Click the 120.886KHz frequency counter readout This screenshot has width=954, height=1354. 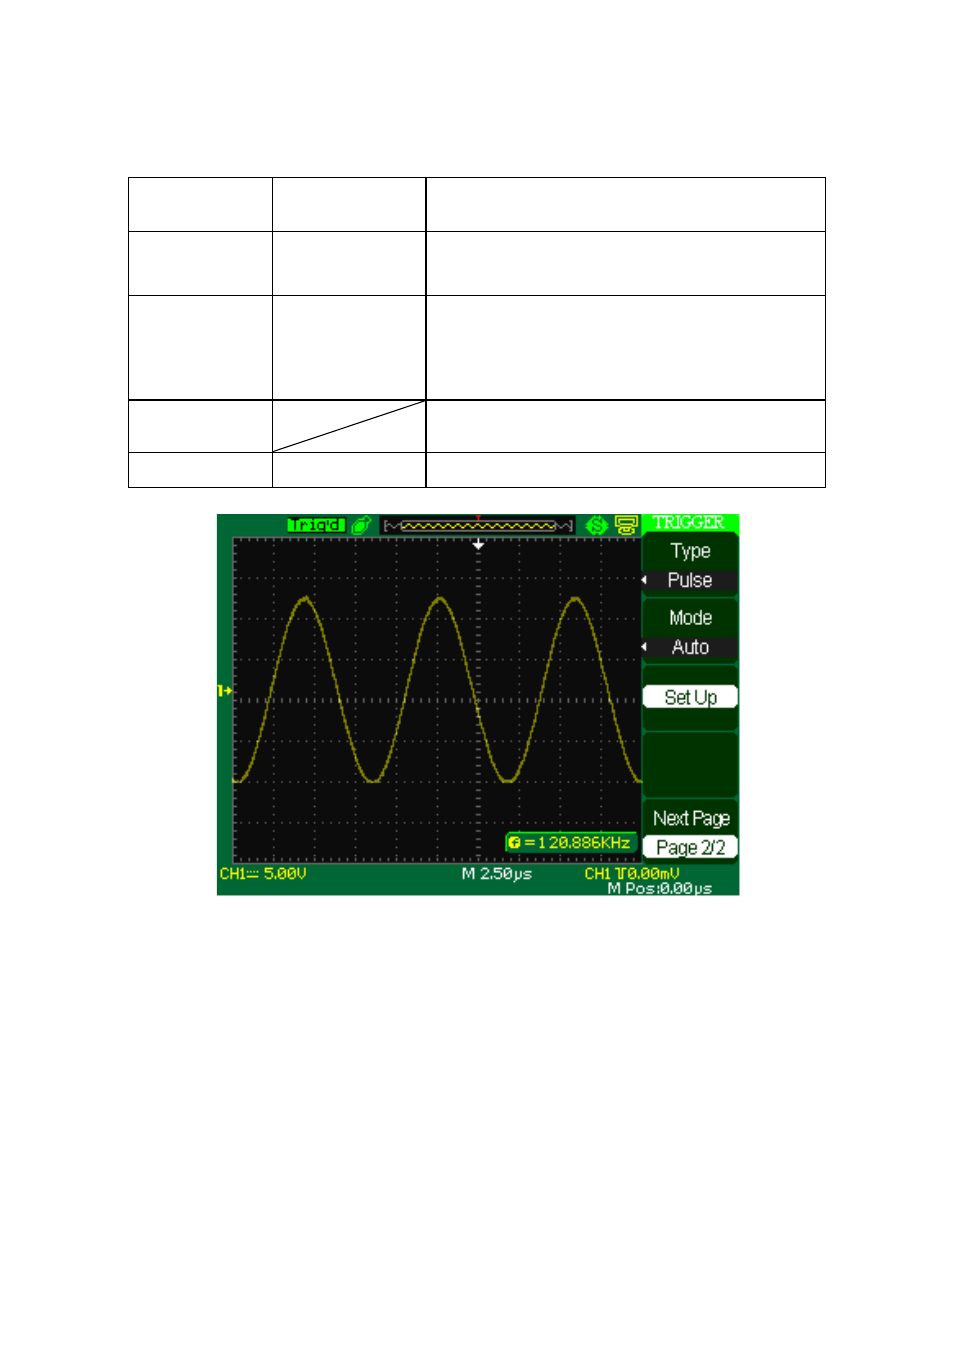click(x=570, y=843)
